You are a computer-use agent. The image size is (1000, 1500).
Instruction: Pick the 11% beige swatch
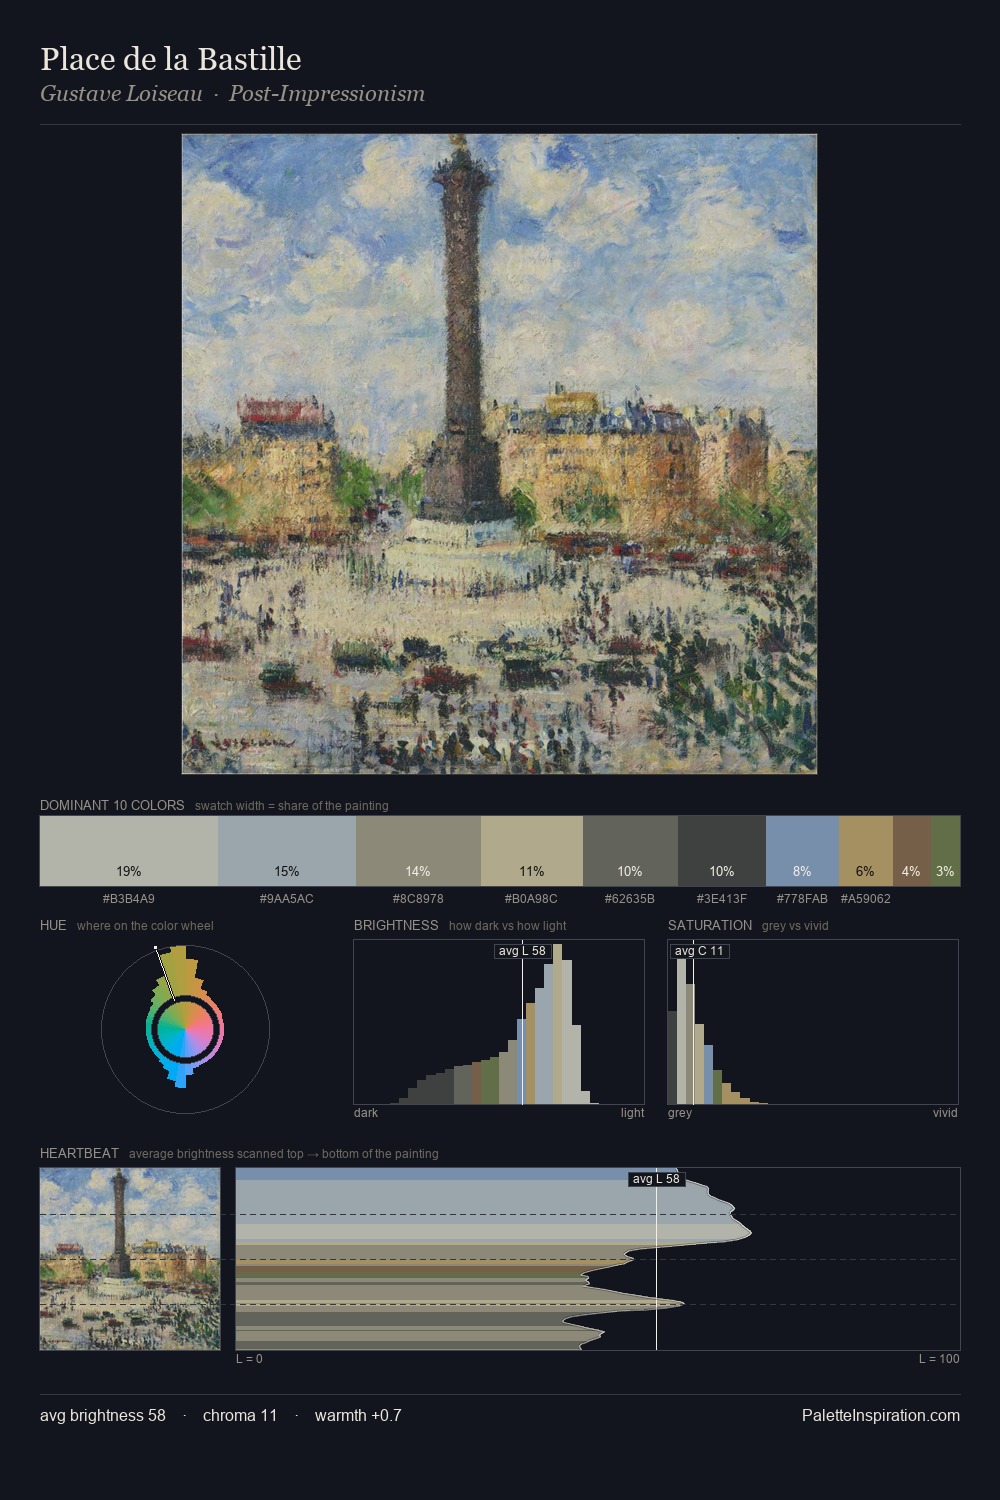point(532,851)
